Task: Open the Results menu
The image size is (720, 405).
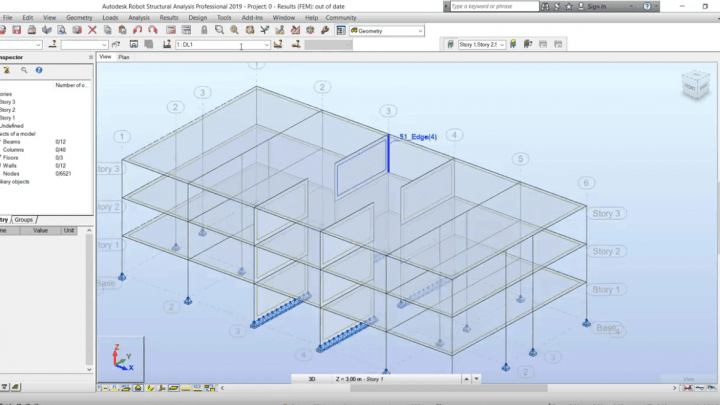Action: coord(169,17)
